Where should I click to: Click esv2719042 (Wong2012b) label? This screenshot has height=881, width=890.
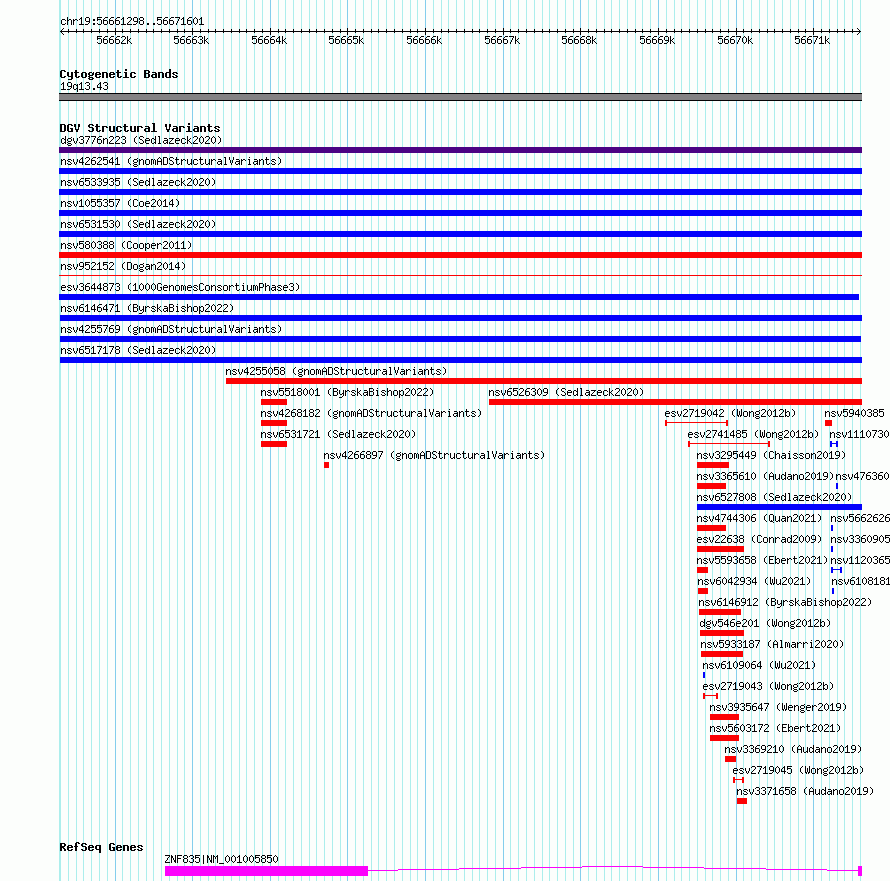tap(730, 413)
